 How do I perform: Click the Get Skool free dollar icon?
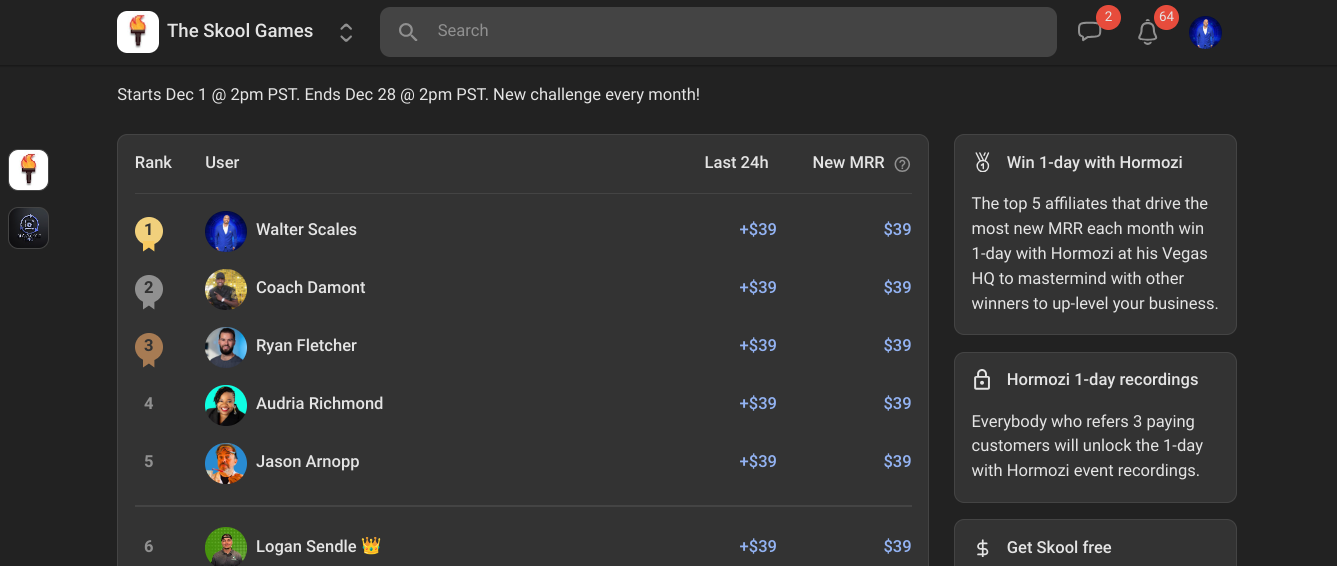(982, 548)
